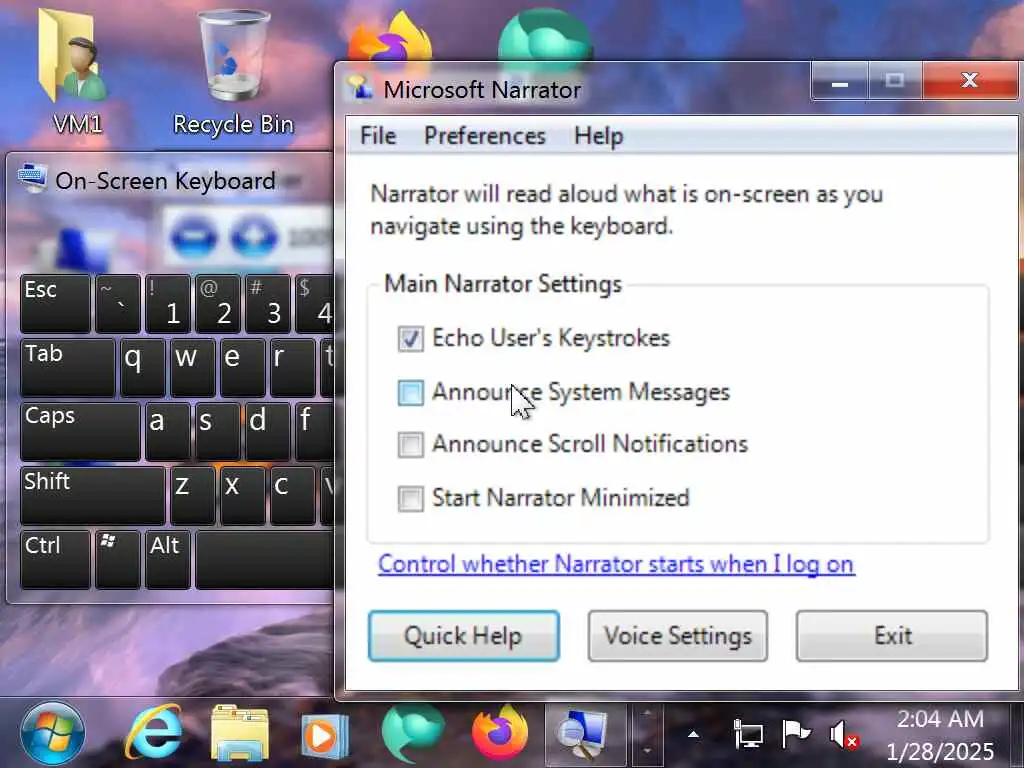Click the e key on the keyboard
Screen dimensions: 1024x768
(243, 368)
